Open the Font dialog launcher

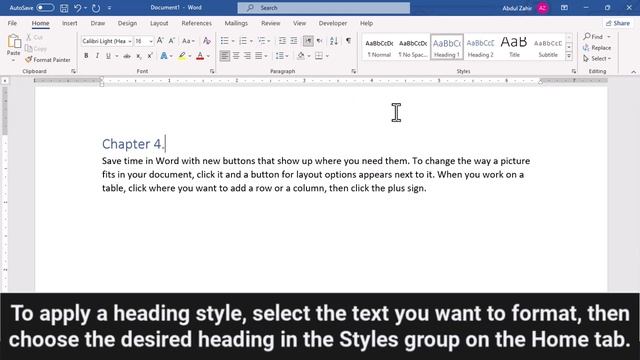[x=212, y=71]
